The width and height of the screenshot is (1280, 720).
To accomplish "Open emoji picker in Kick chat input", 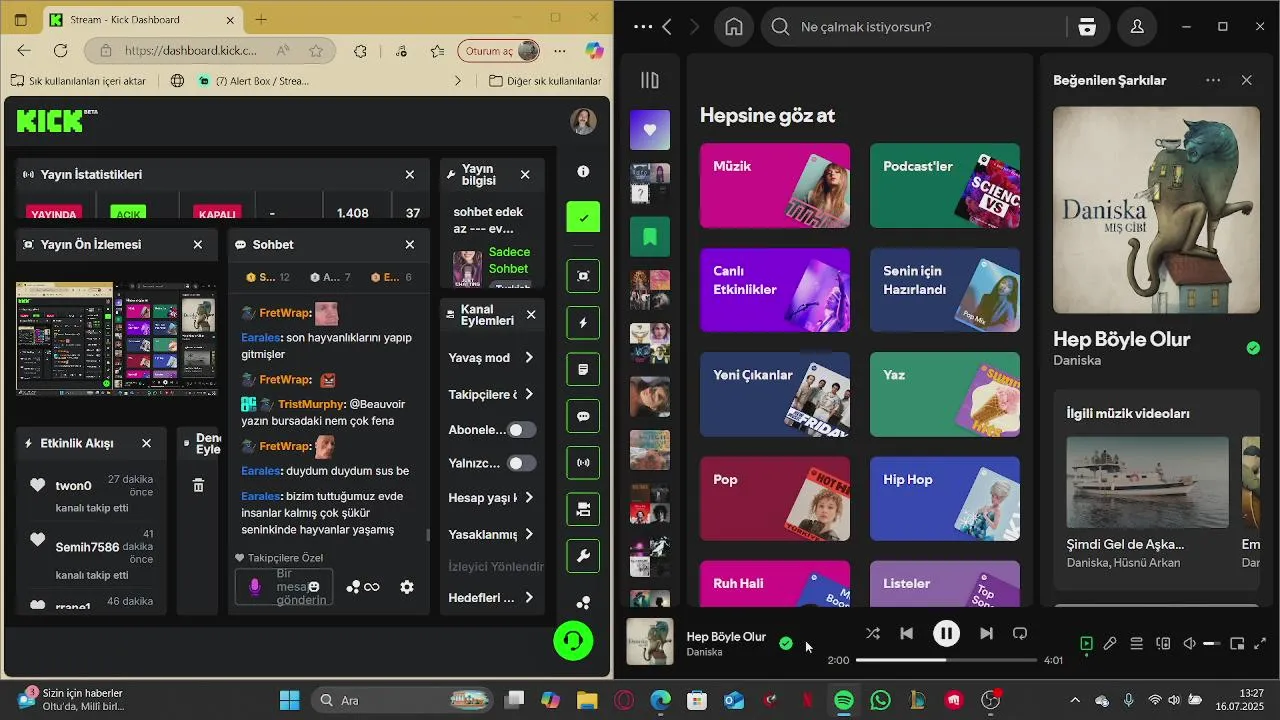I will (x=314, y=587).
